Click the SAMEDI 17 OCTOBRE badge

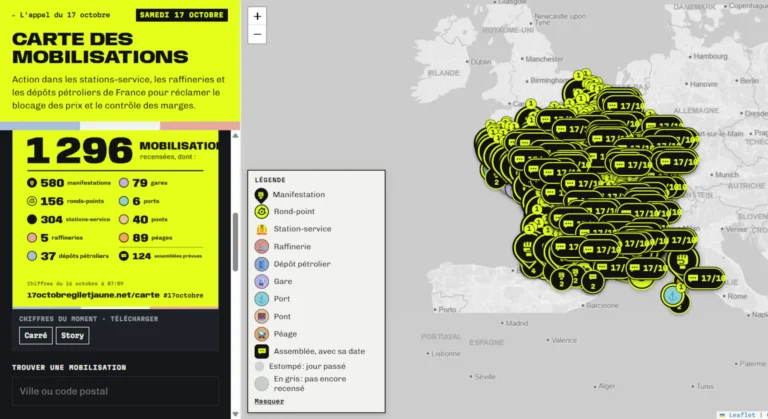(x=182, y=15)
